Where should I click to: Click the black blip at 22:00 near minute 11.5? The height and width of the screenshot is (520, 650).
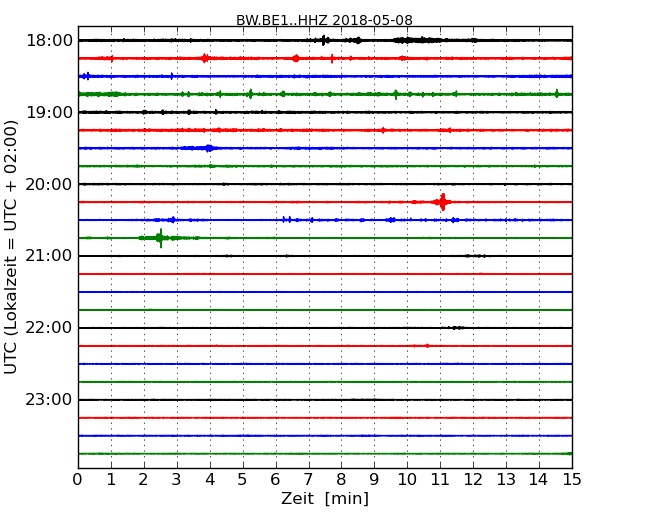click(x=456, y=328)
